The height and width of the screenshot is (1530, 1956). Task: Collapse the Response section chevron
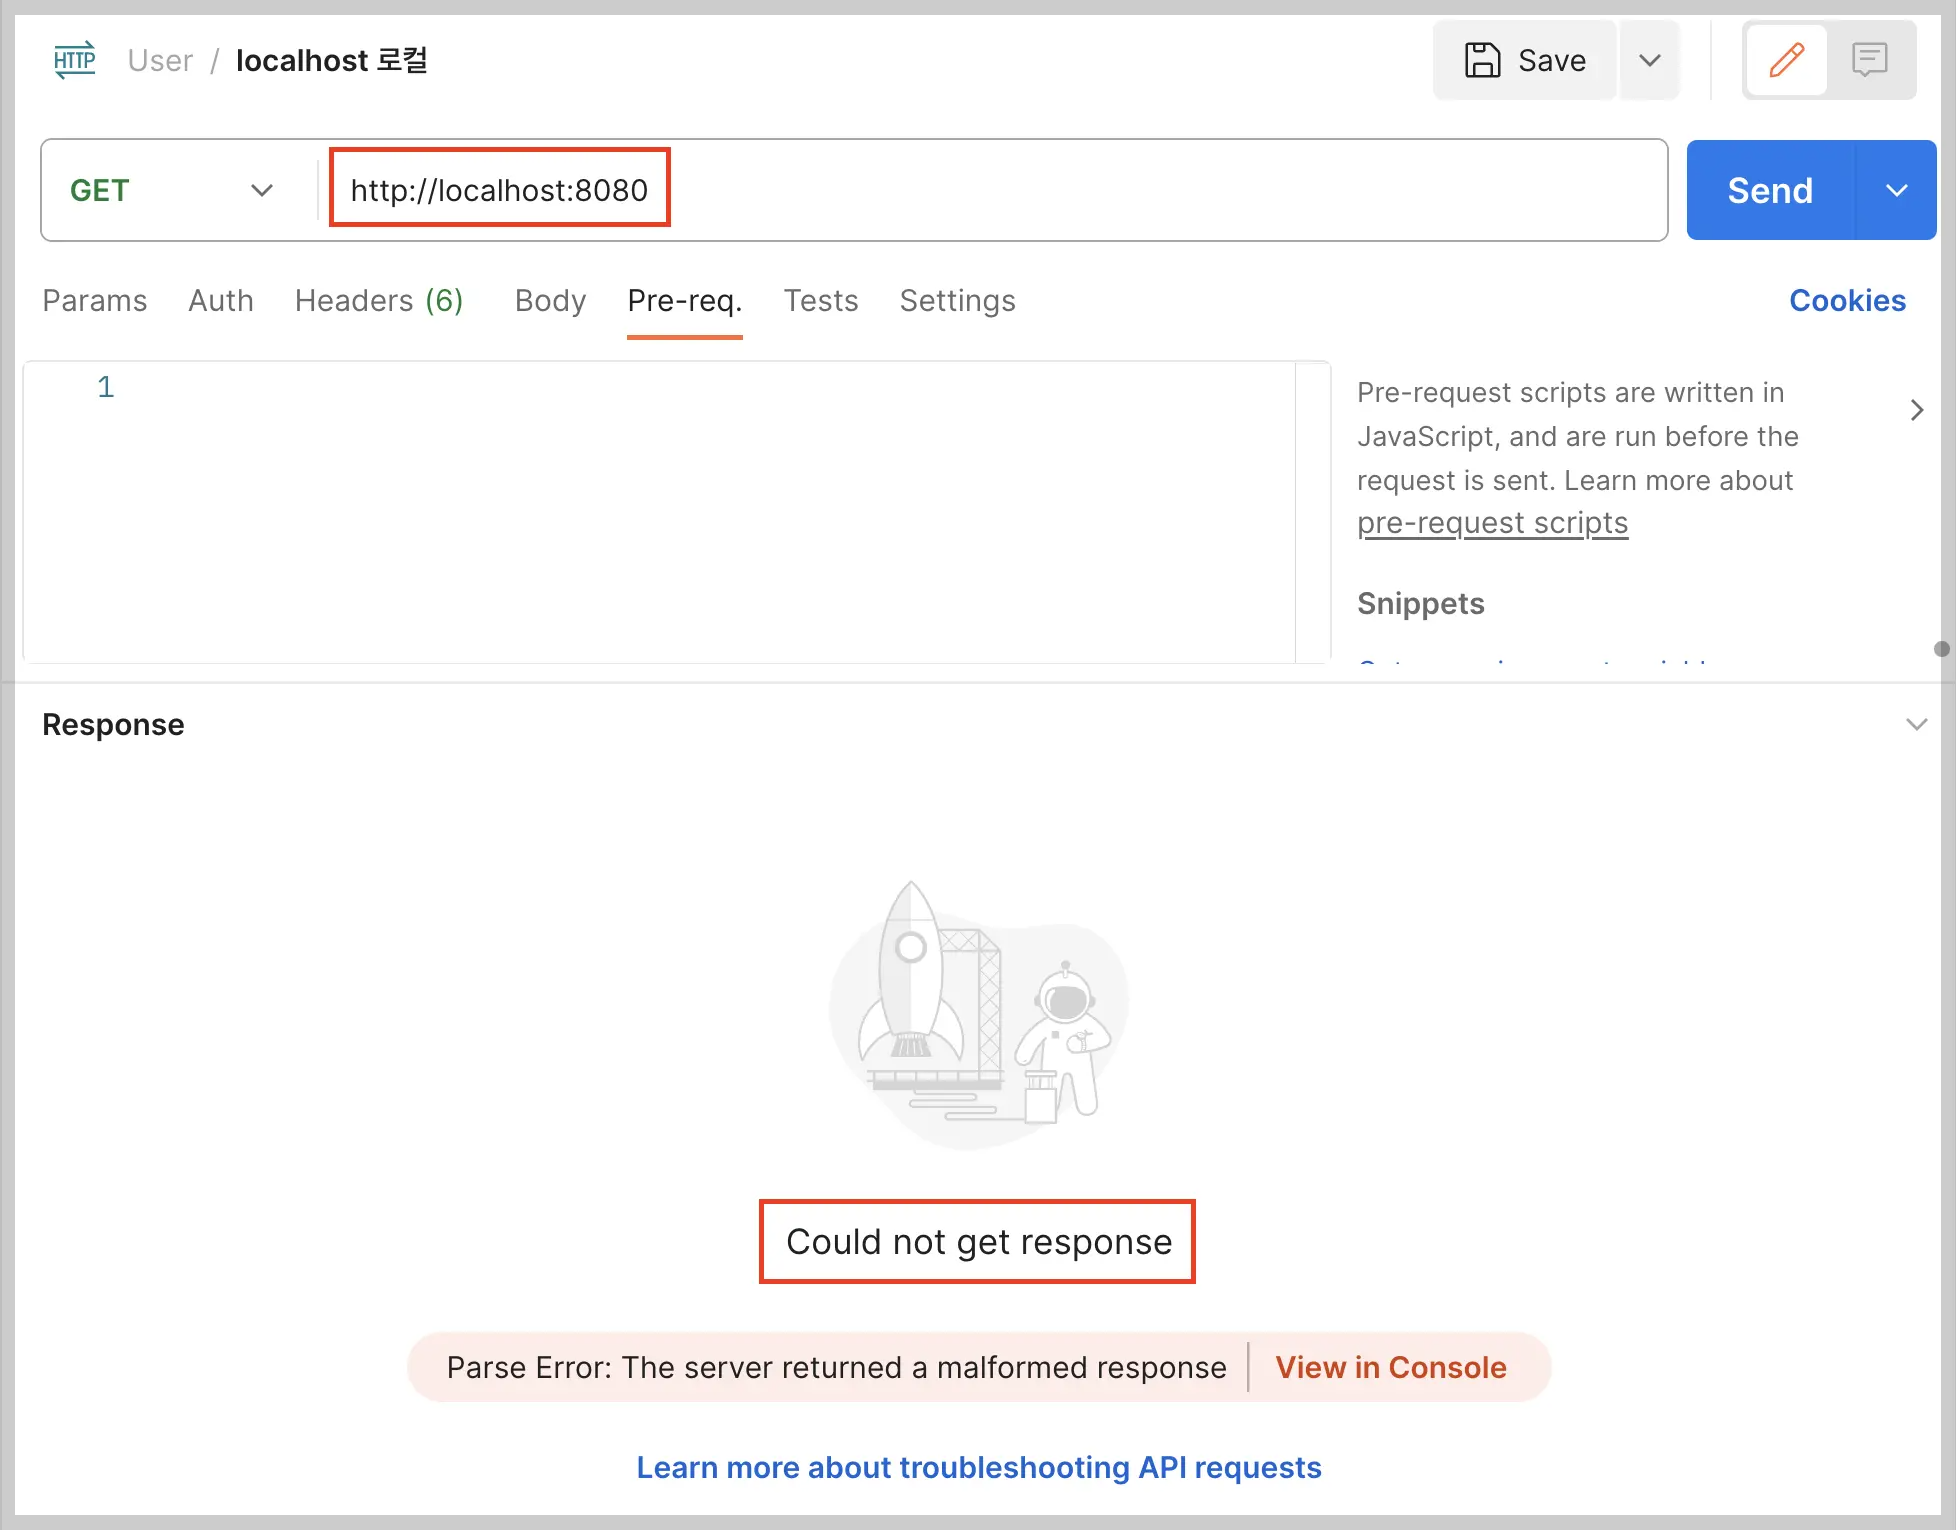point(1916,724)
